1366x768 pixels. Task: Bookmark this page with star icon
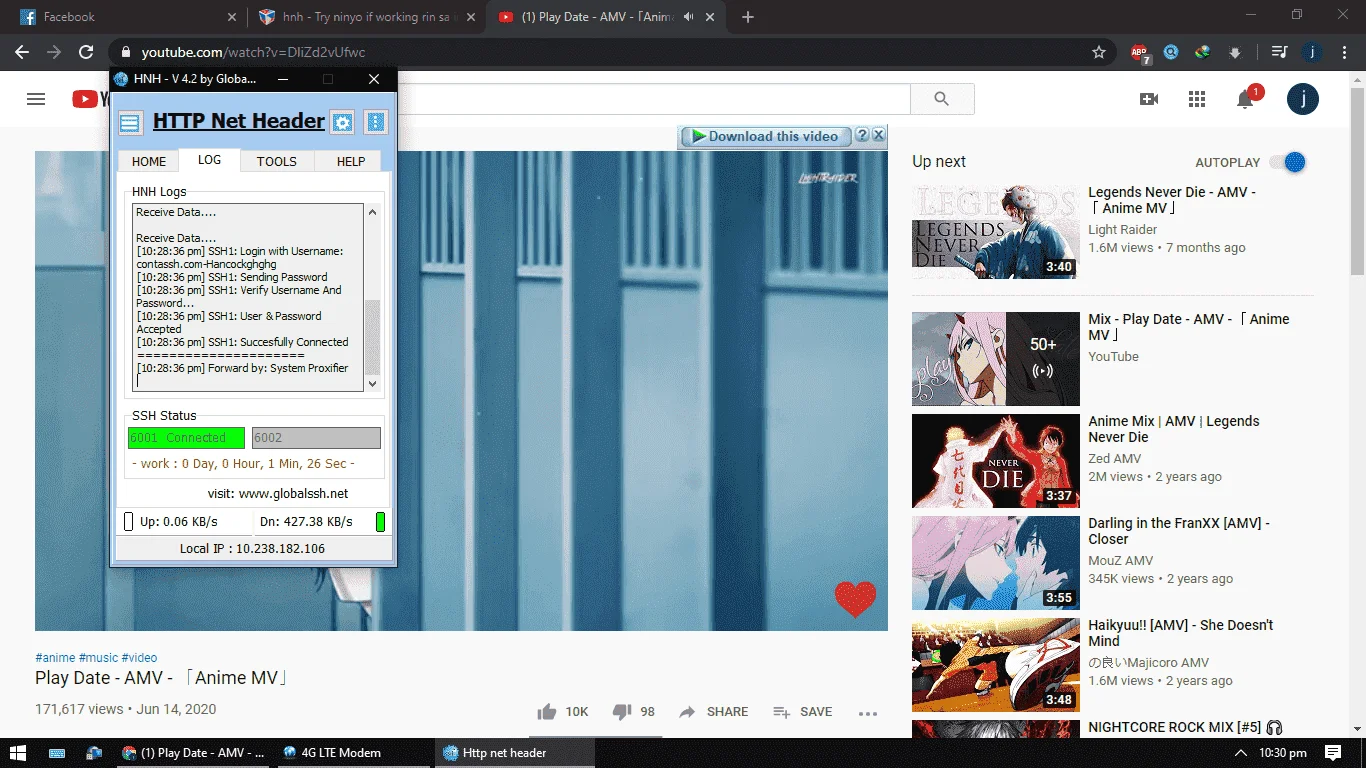1099,52
